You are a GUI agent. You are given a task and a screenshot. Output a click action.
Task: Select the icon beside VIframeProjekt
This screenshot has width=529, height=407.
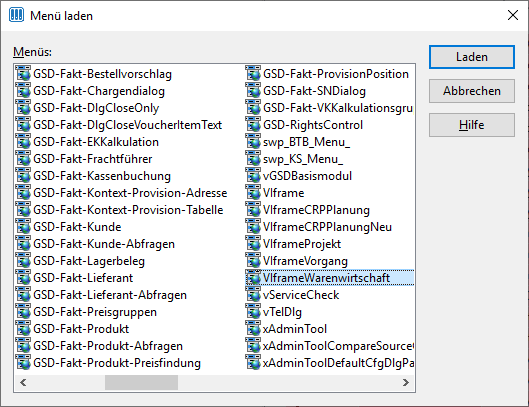pos(253,244)
